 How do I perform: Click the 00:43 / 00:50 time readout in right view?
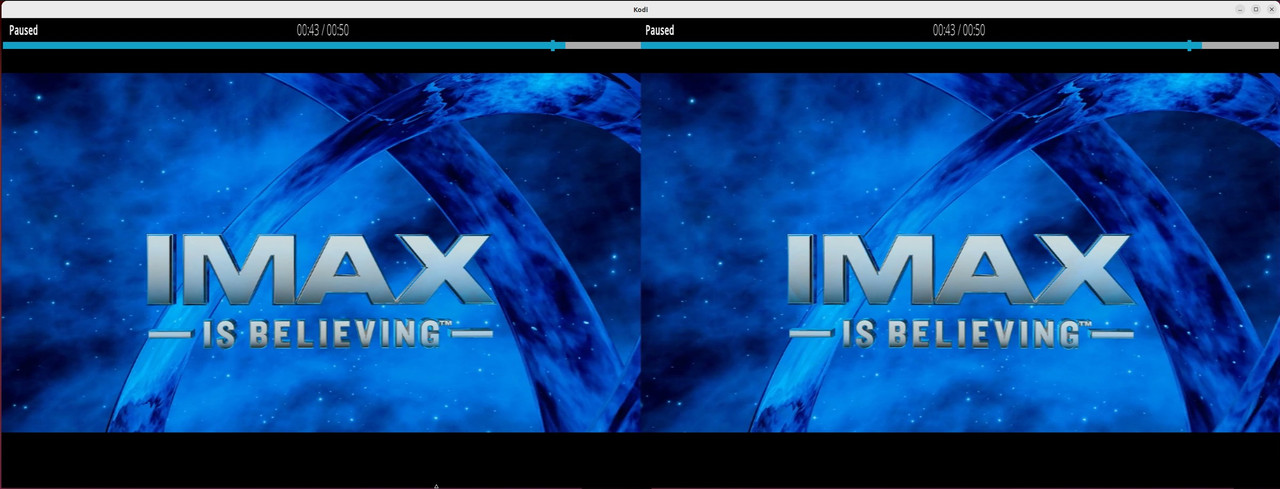click(x=959, y=31)
